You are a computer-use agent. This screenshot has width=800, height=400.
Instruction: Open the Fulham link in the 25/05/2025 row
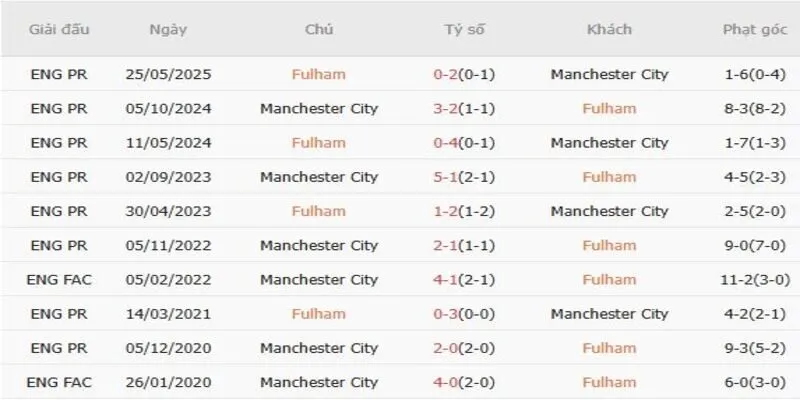click(x=318, y=74)
